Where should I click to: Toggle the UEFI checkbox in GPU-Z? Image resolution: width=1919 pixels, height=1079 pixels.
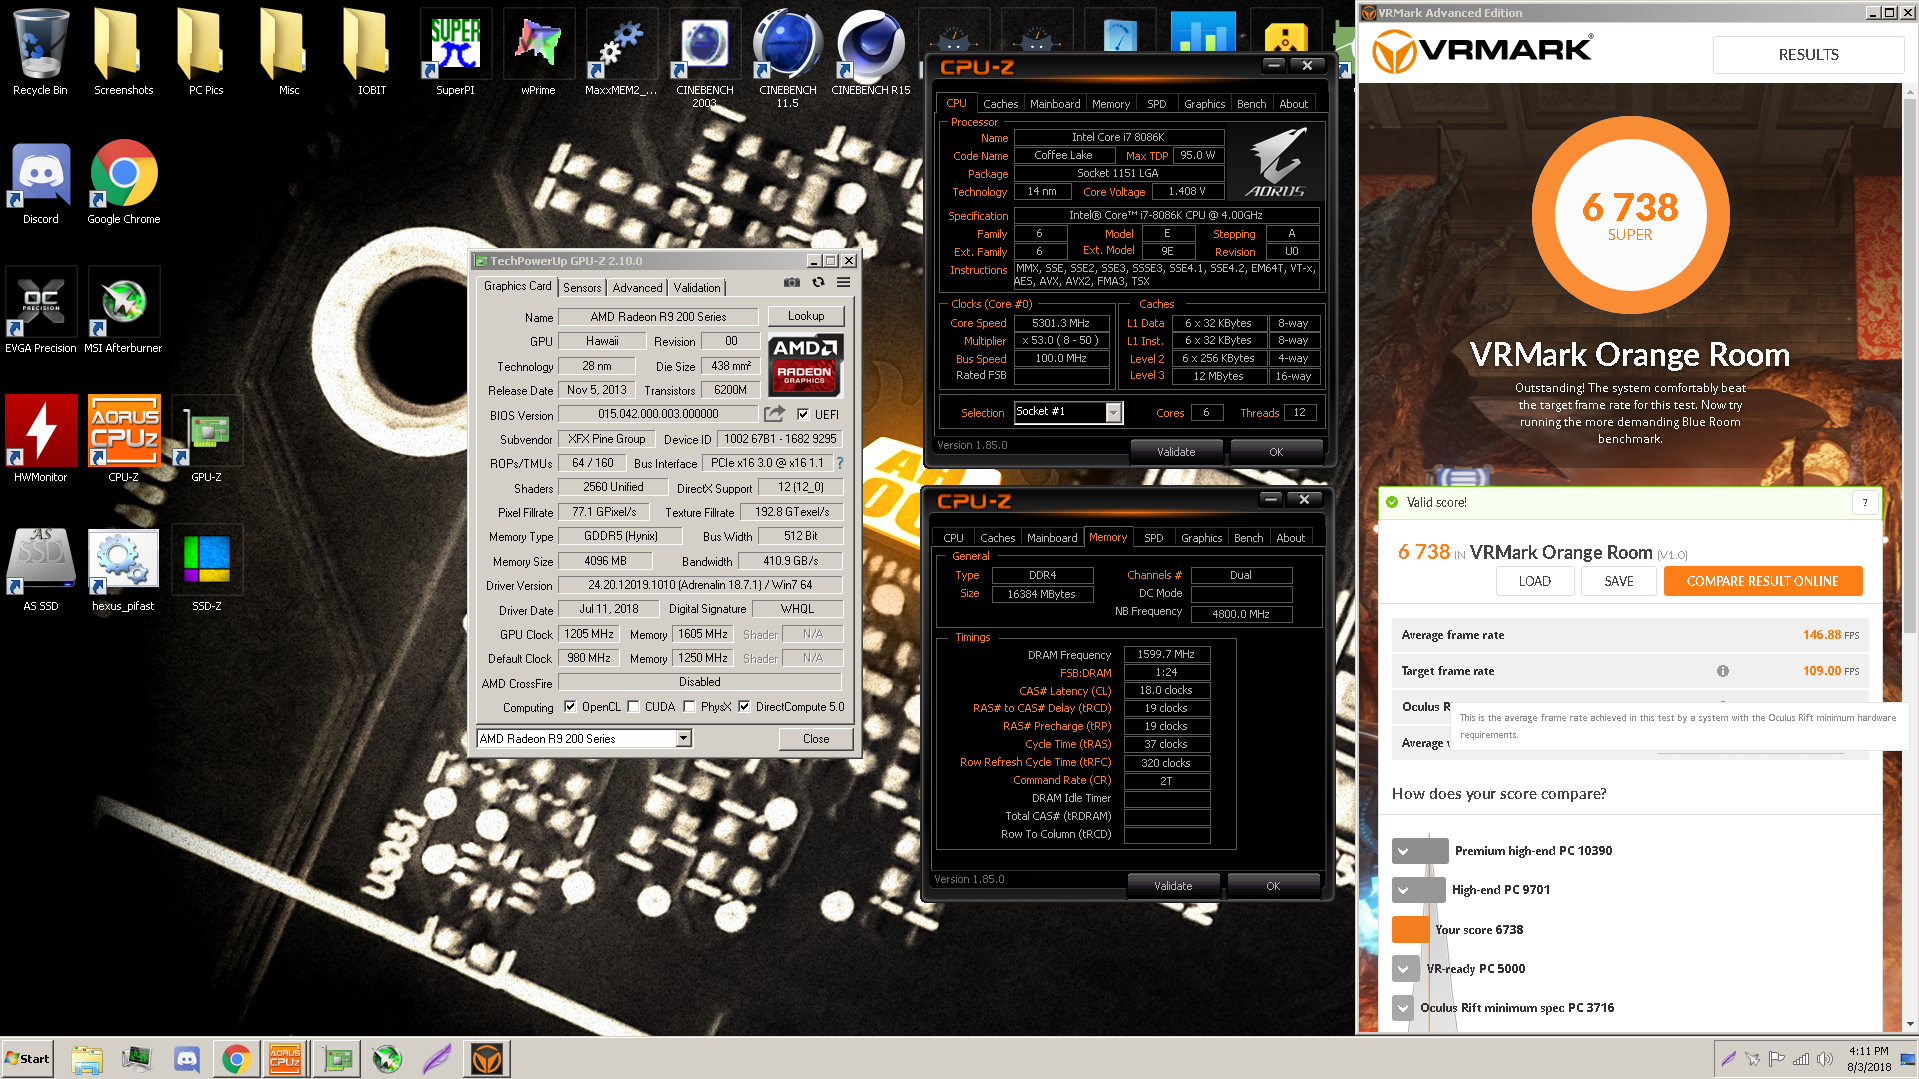click(803, 414)
